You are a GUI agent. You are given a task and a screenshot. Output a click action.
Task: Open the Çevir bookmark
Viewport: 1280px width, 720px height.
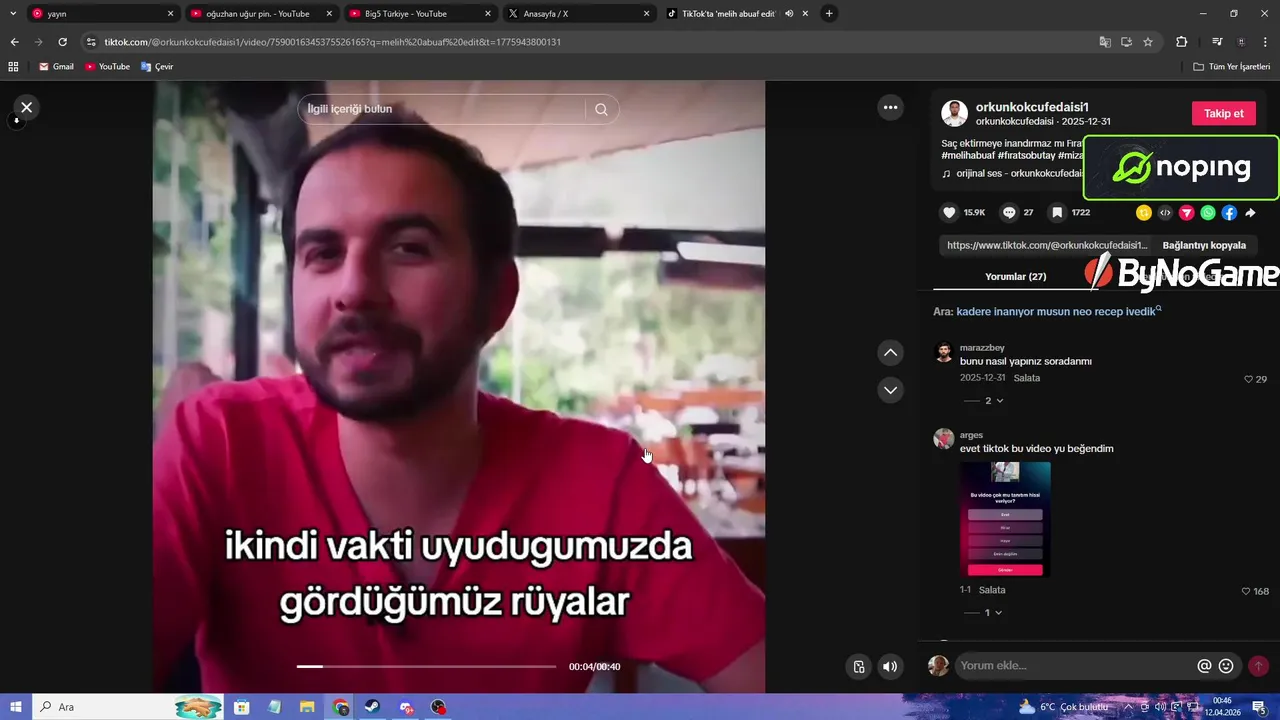click(x=157, y=67)
